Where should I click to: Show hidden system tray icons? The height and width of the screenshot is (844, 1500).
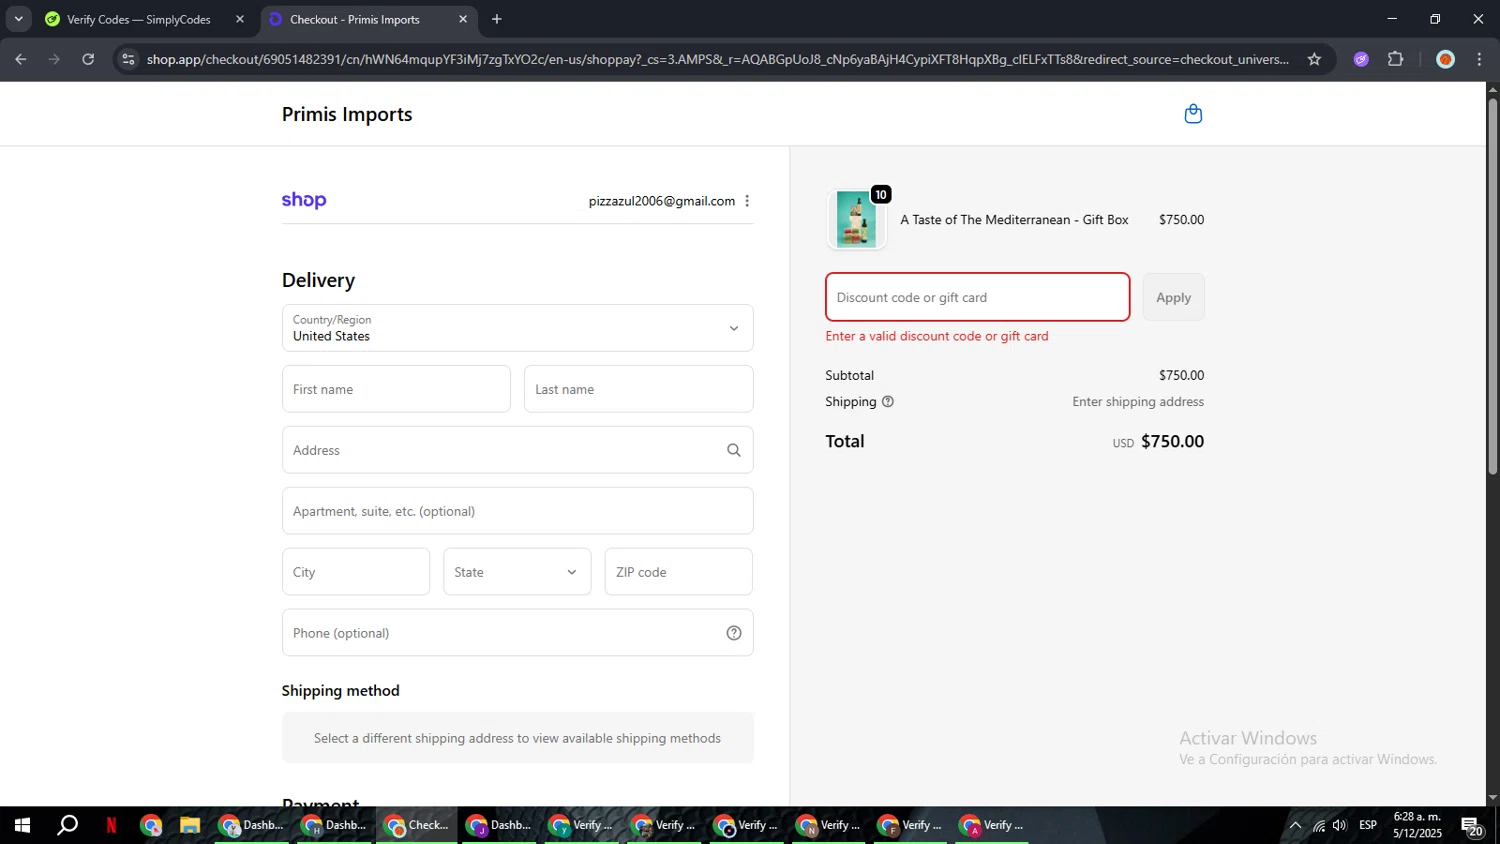pyautogui.click(x=1295, y=825)
